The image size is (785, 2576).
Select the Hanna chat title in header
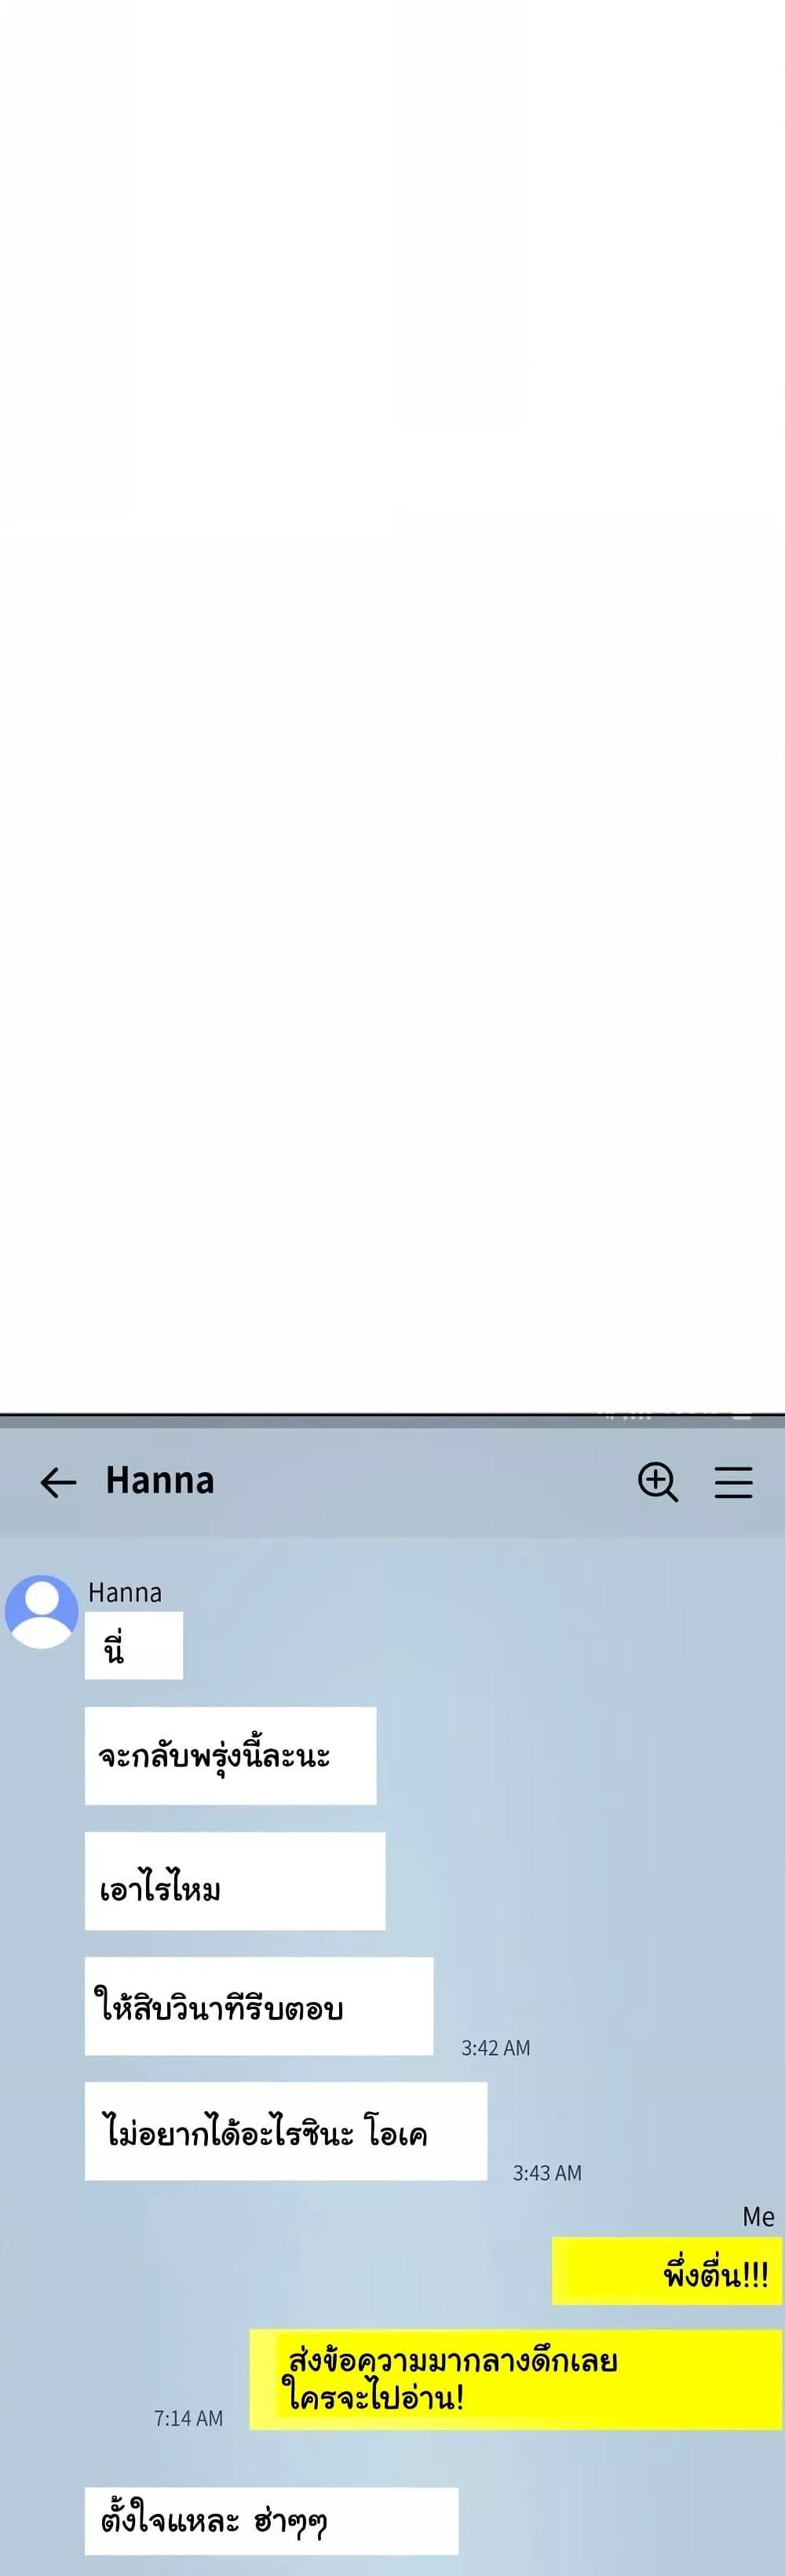160,1480
